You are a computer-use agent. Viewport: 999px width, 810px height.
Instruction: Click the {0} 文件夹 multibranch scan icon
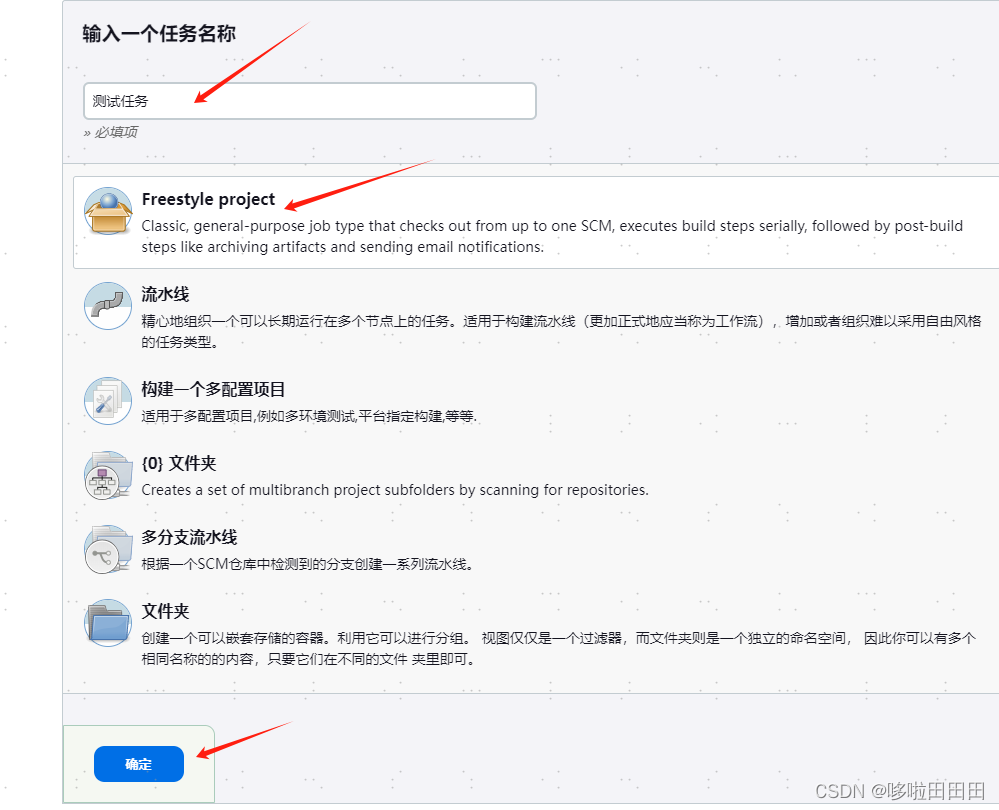[107, 474]
